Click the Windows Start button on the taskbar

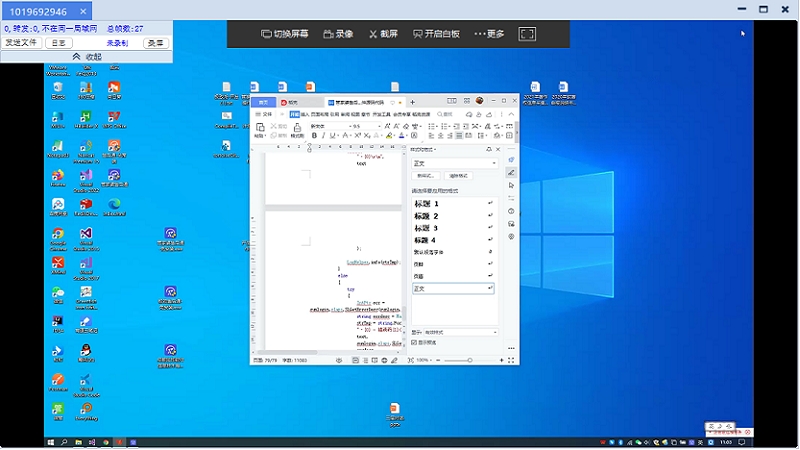[x=49, y=441]
